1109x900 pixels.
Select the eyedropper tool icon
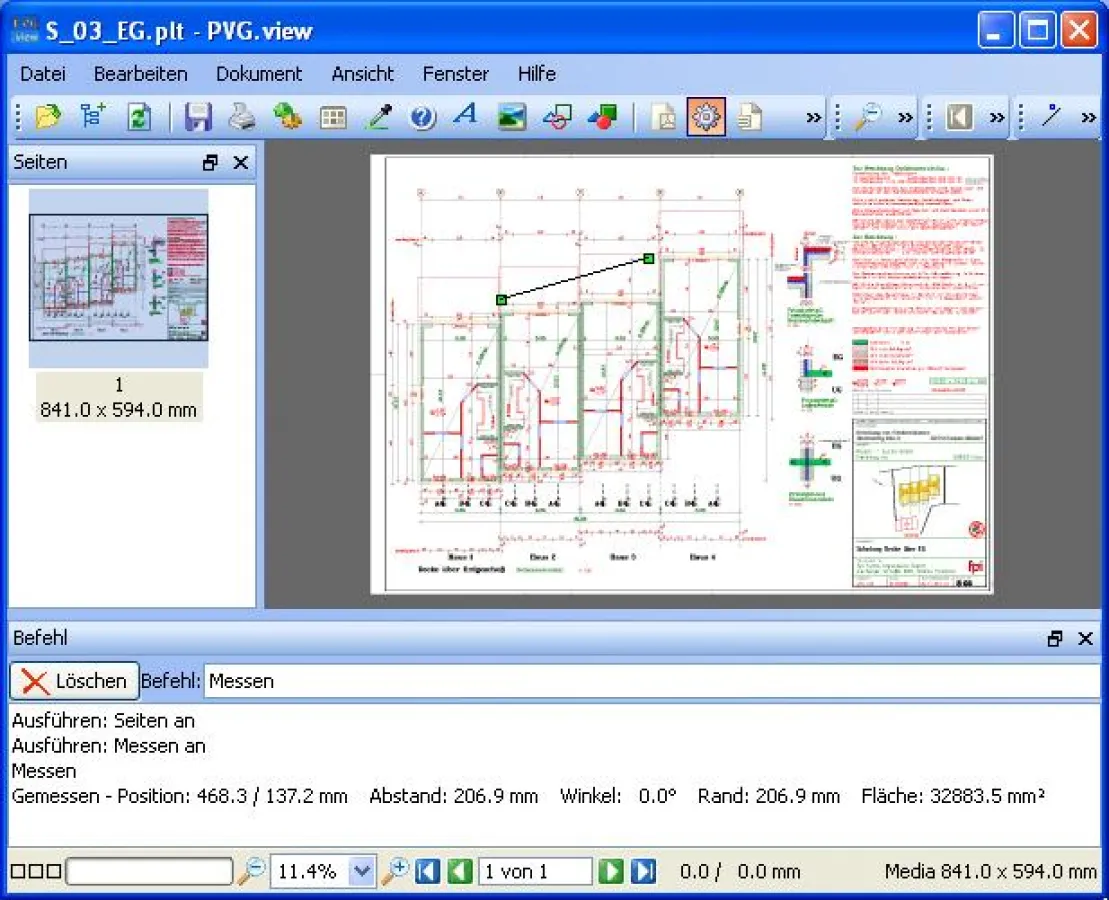tap(378, 117)
